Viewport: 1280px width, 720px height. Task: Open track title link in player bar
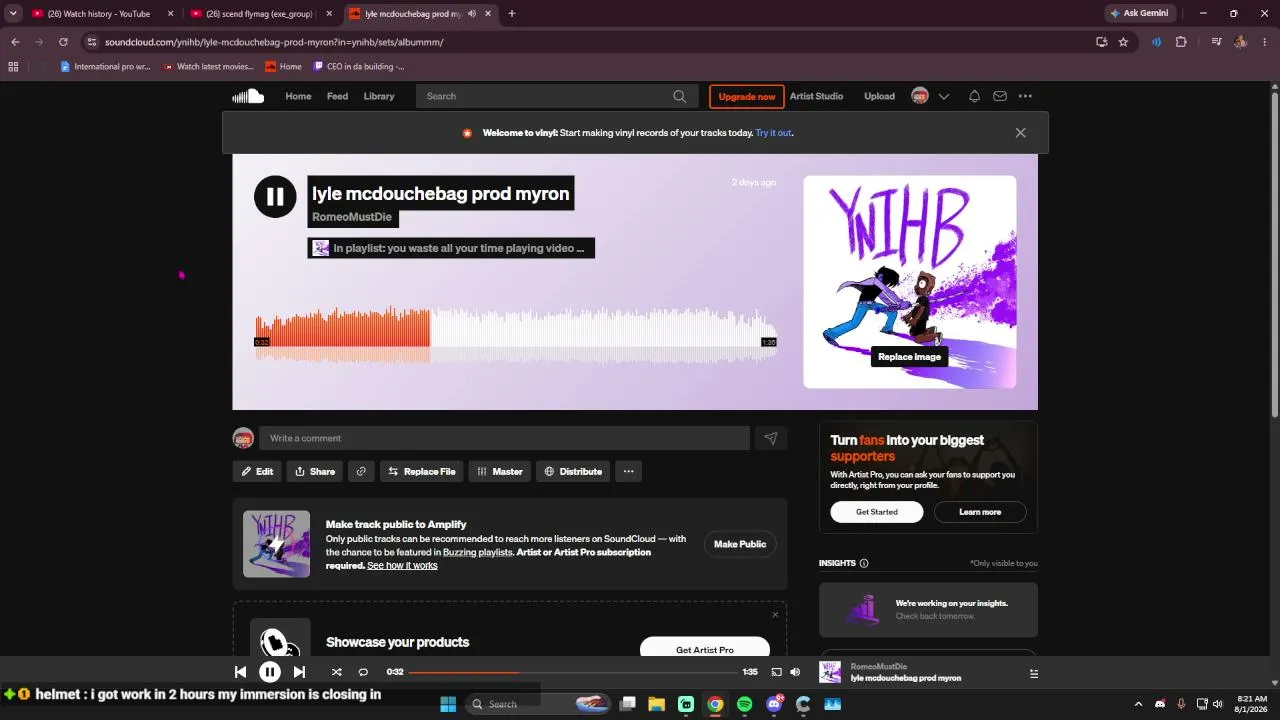point(906,678)
